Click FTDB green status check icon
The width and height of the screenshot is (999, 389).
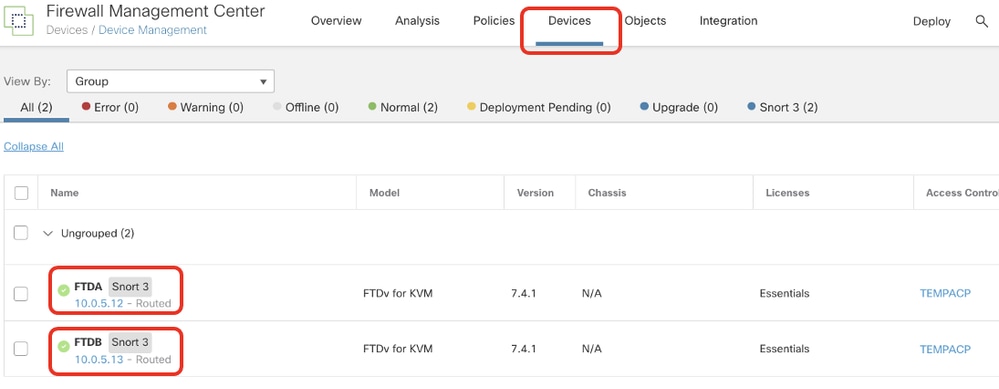point(64,346)
